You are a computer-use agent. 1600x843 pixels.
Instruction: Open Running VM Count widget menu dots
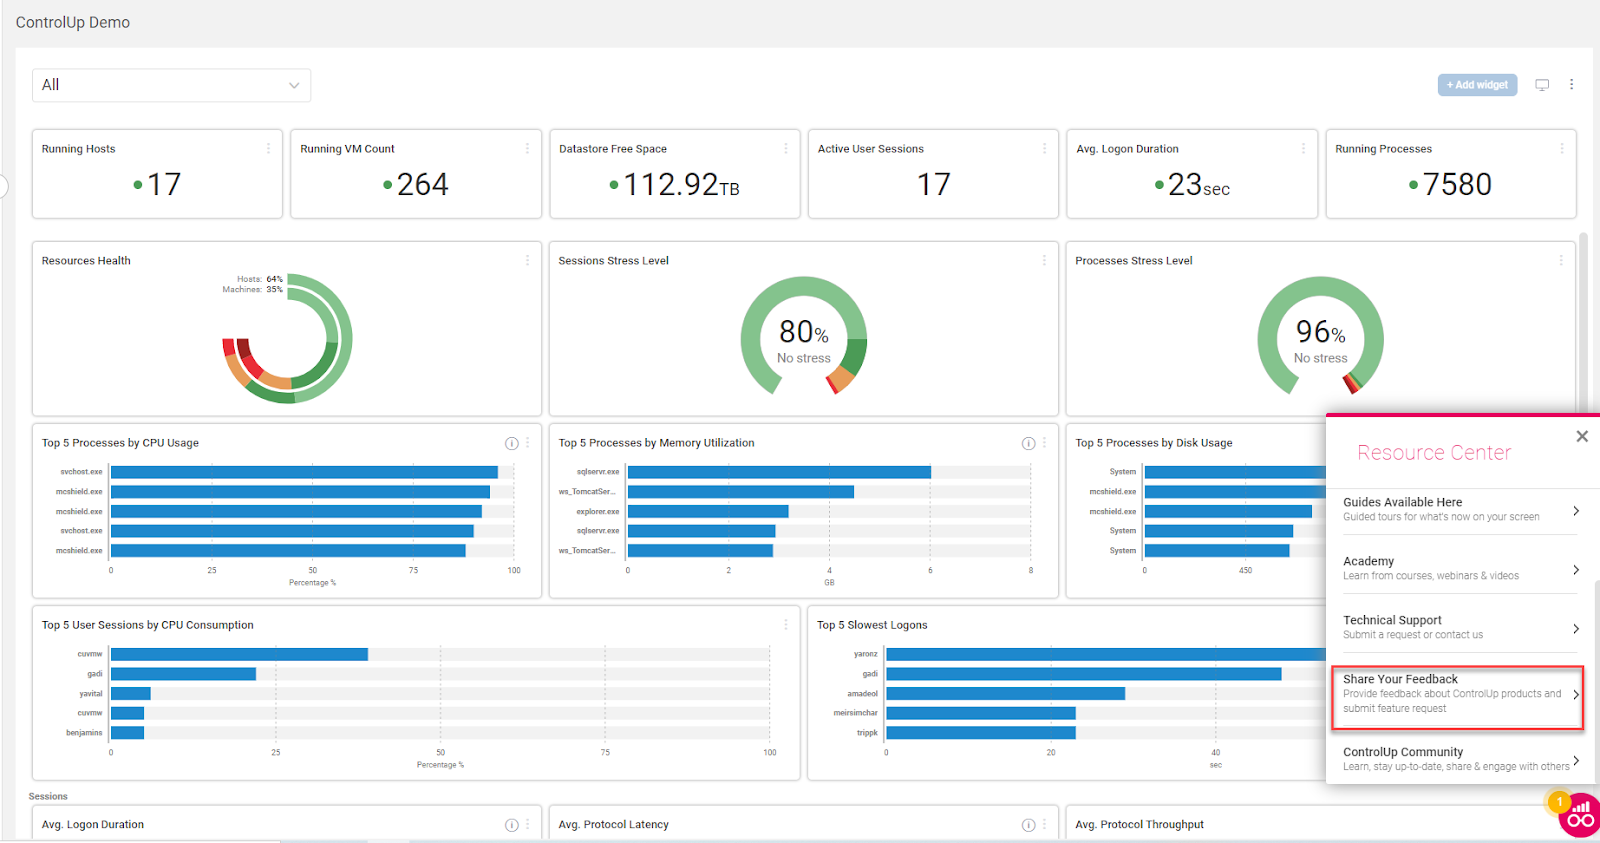tap(527, 148)
